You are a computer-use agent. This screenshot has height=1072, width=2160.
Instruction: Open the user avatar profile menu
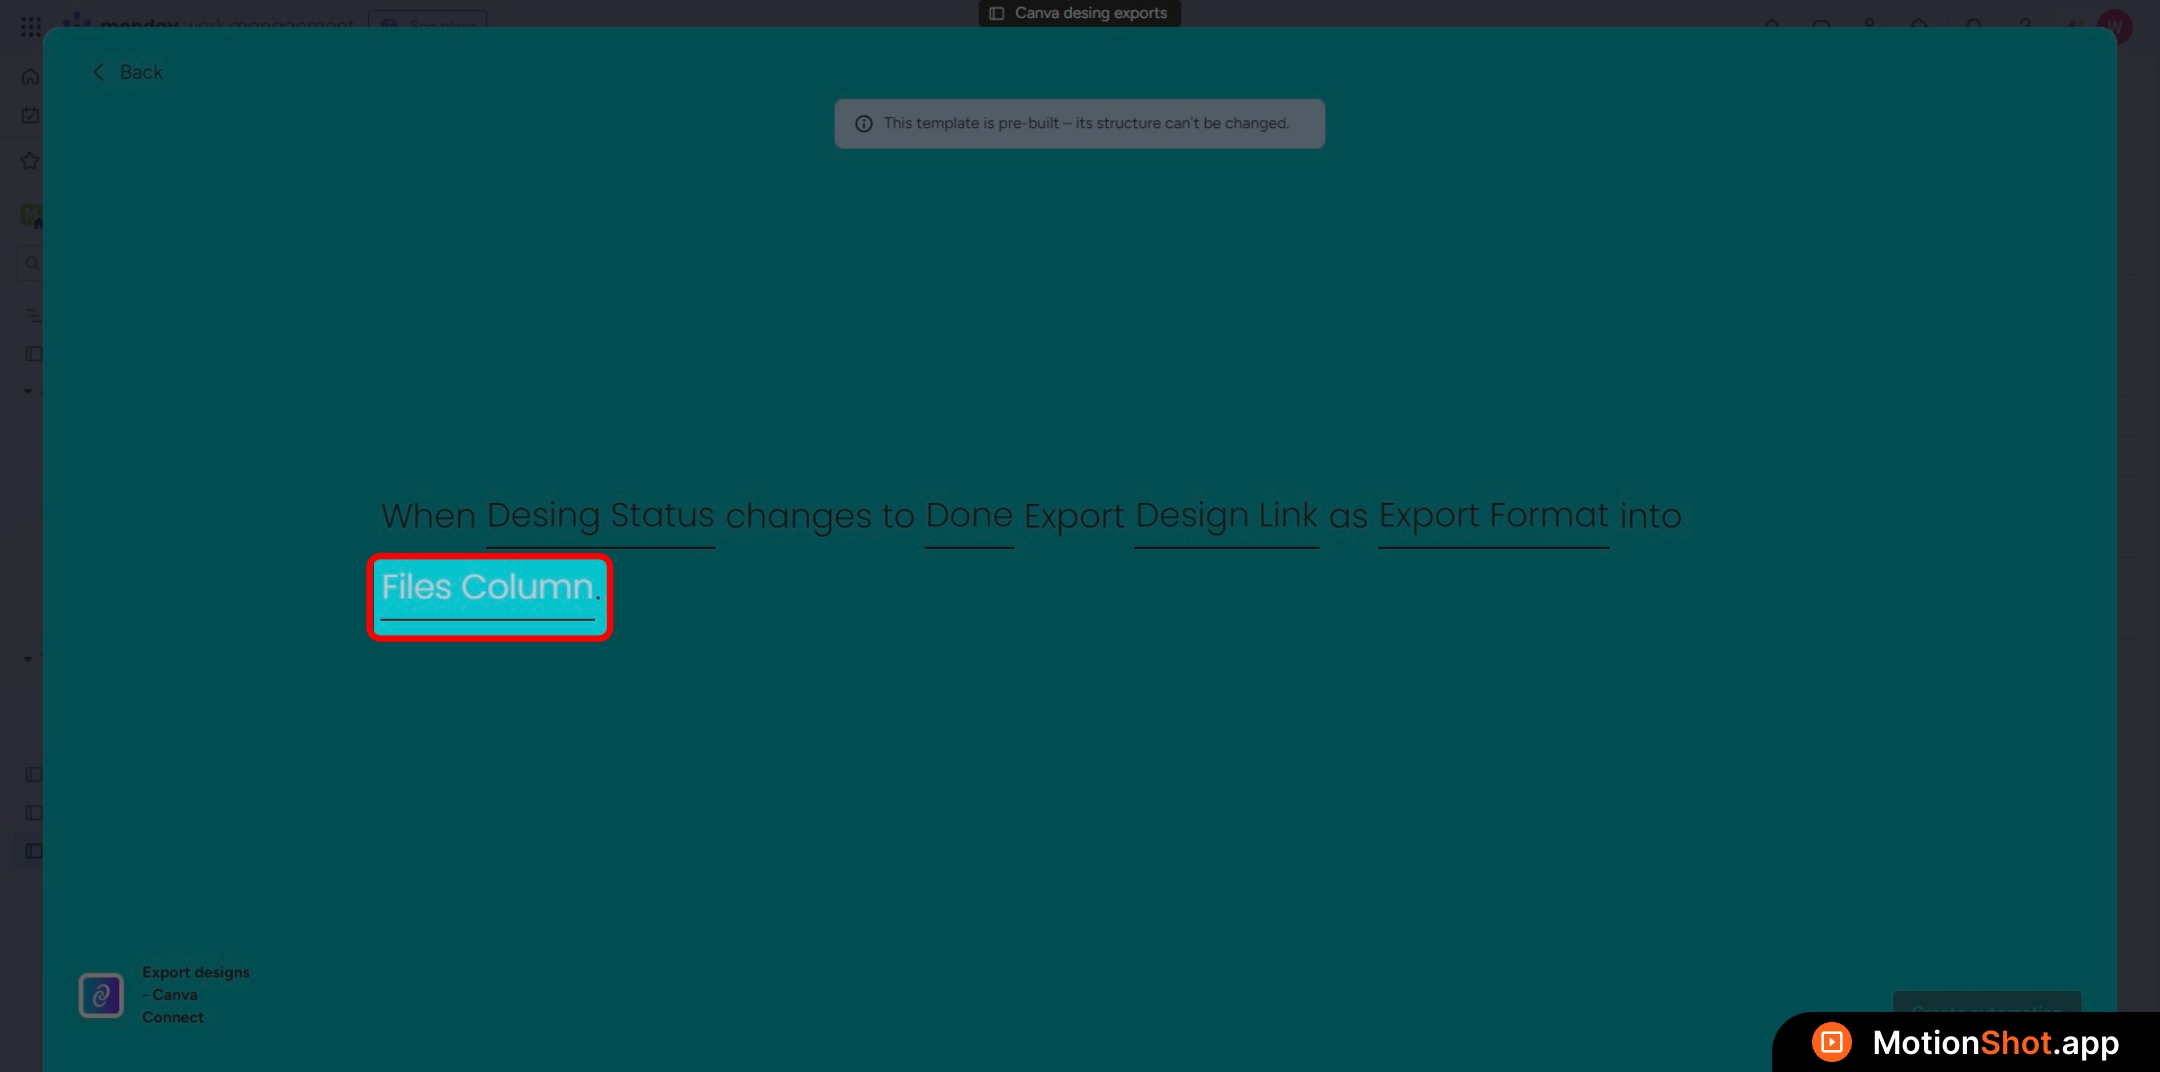[x=2114, y=26]
